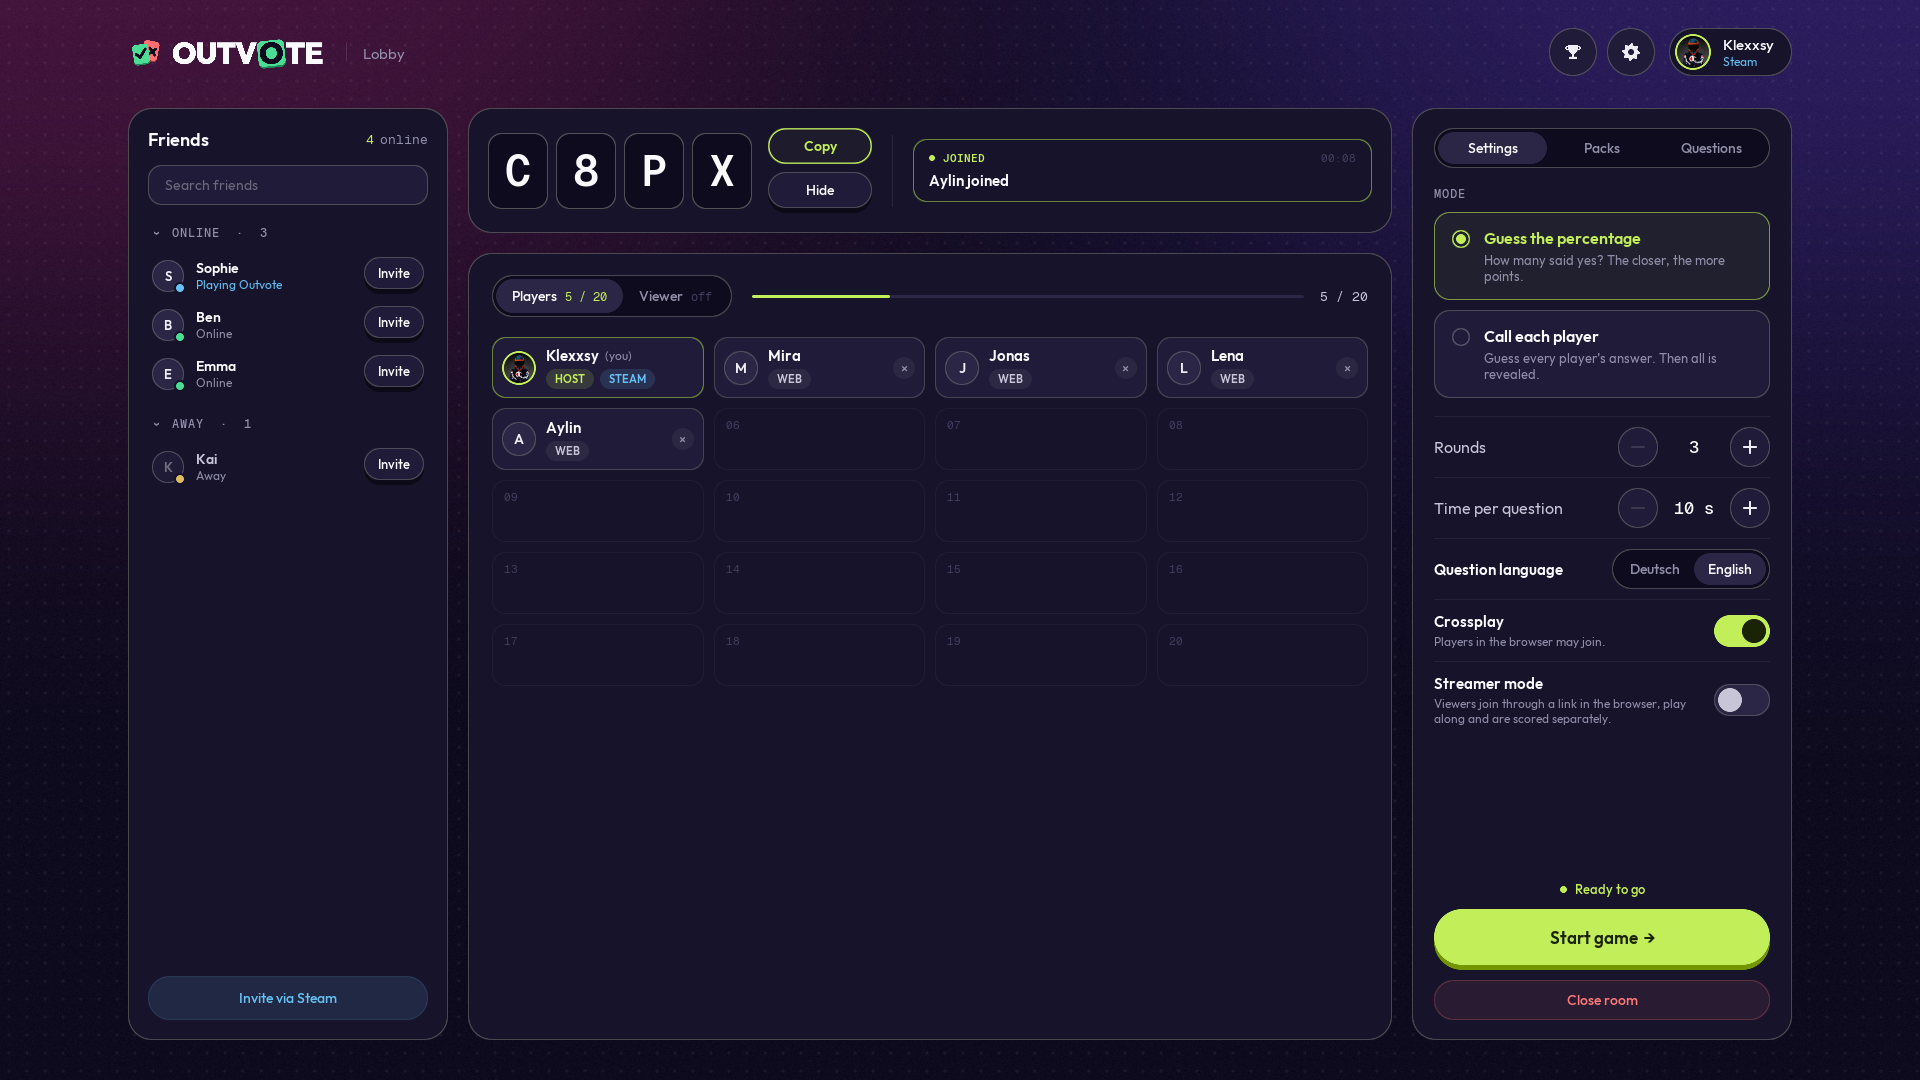Click Klexxsy host avatar in player grid
Screen dimensions: 1920x1080
(519, 368)
